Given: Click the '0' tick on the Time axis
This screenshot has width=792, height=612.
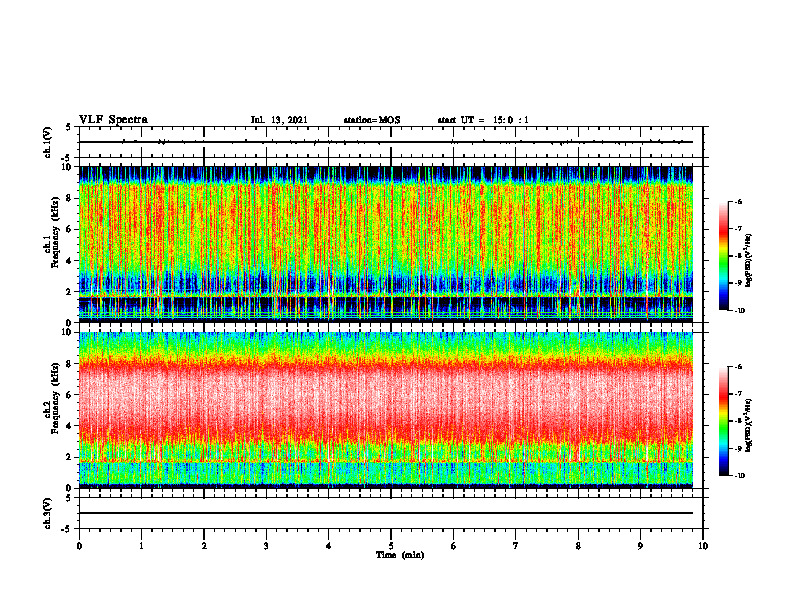Looking at the screenshot, I should click(79, 546).
